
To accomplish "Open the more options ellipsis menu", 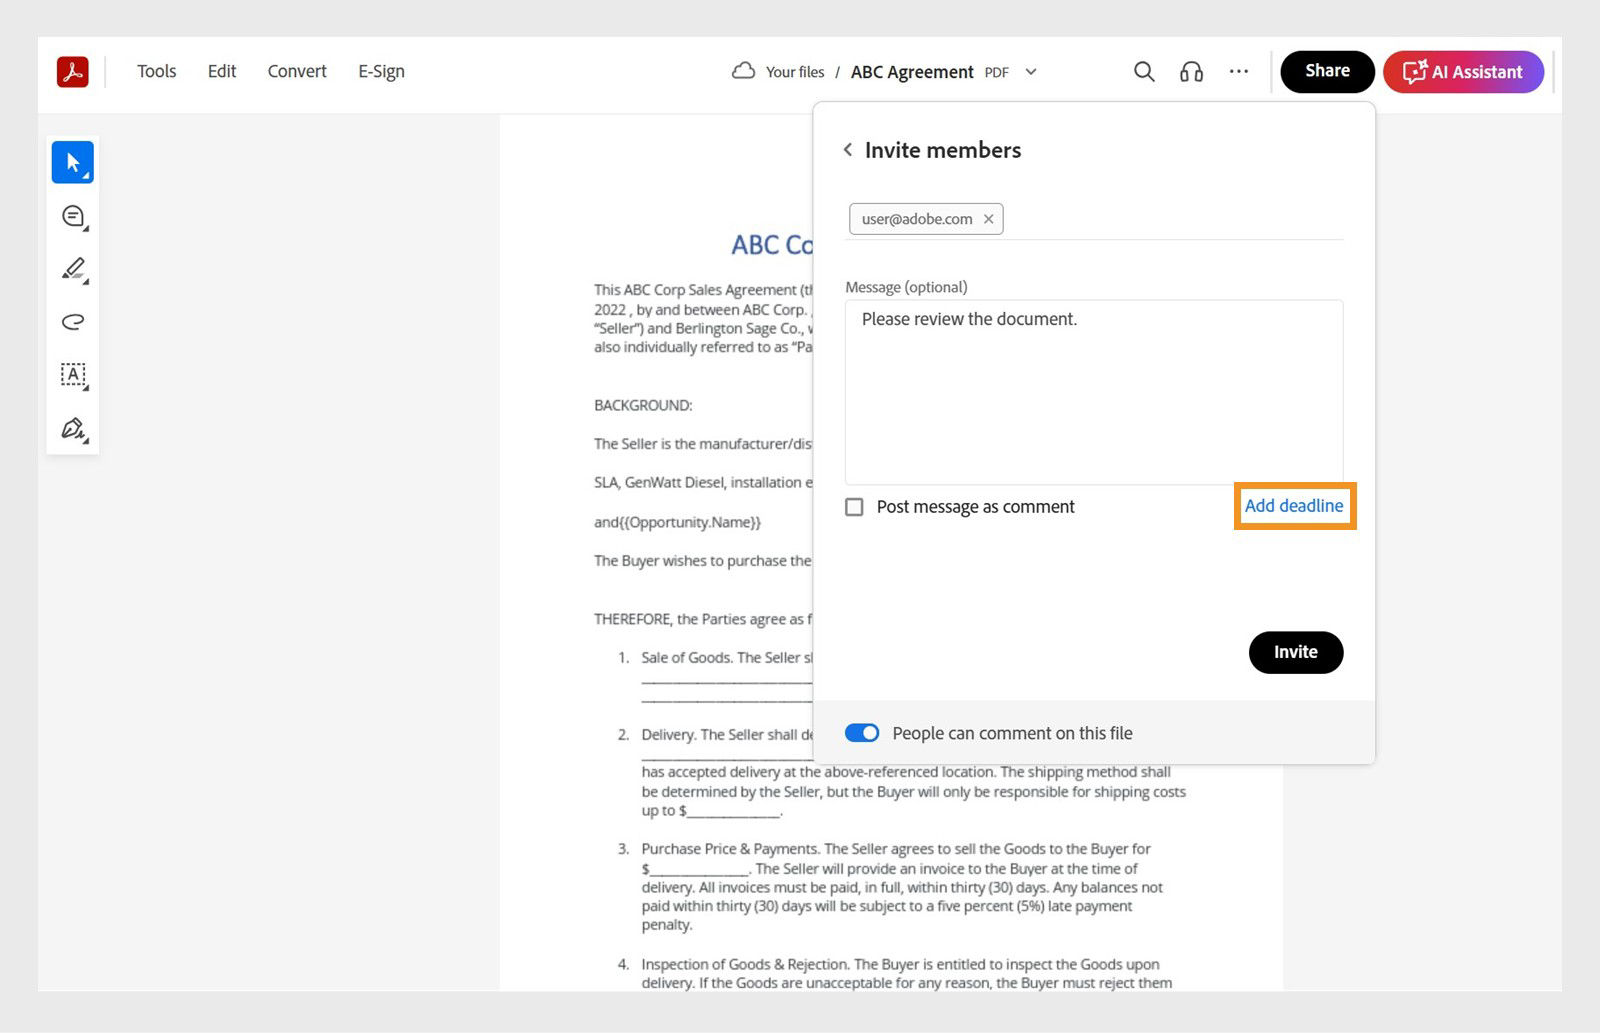I will coord(1239,71).
